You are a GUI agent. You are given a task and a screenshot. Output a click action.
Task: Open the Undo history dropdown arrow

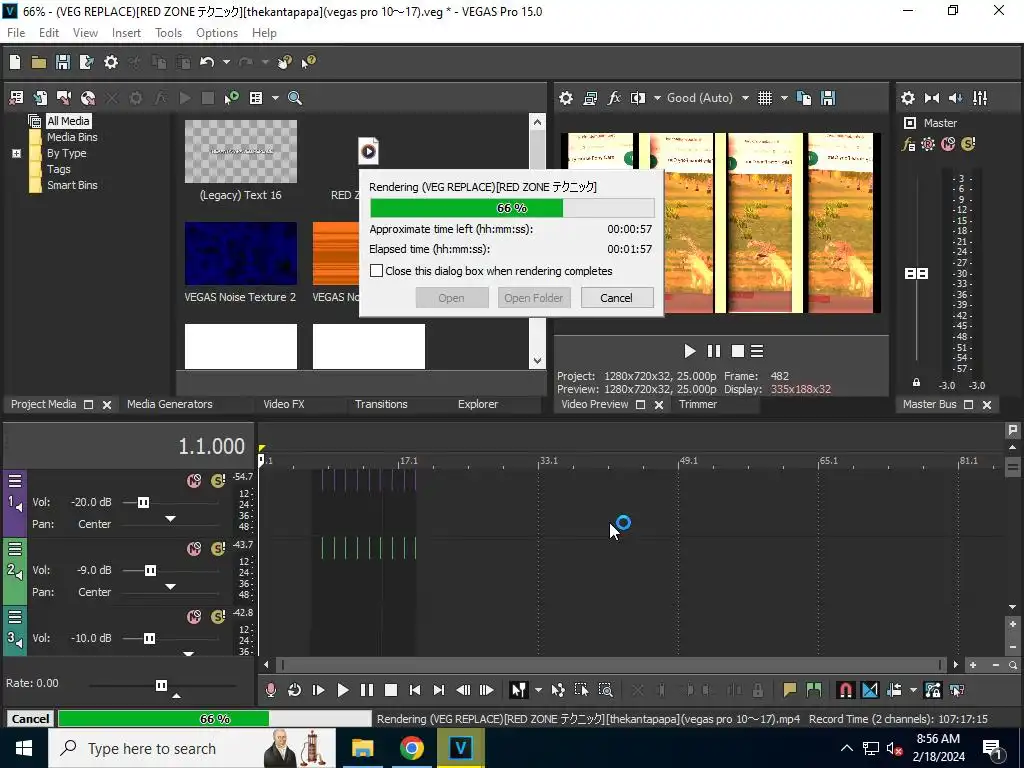226,62
